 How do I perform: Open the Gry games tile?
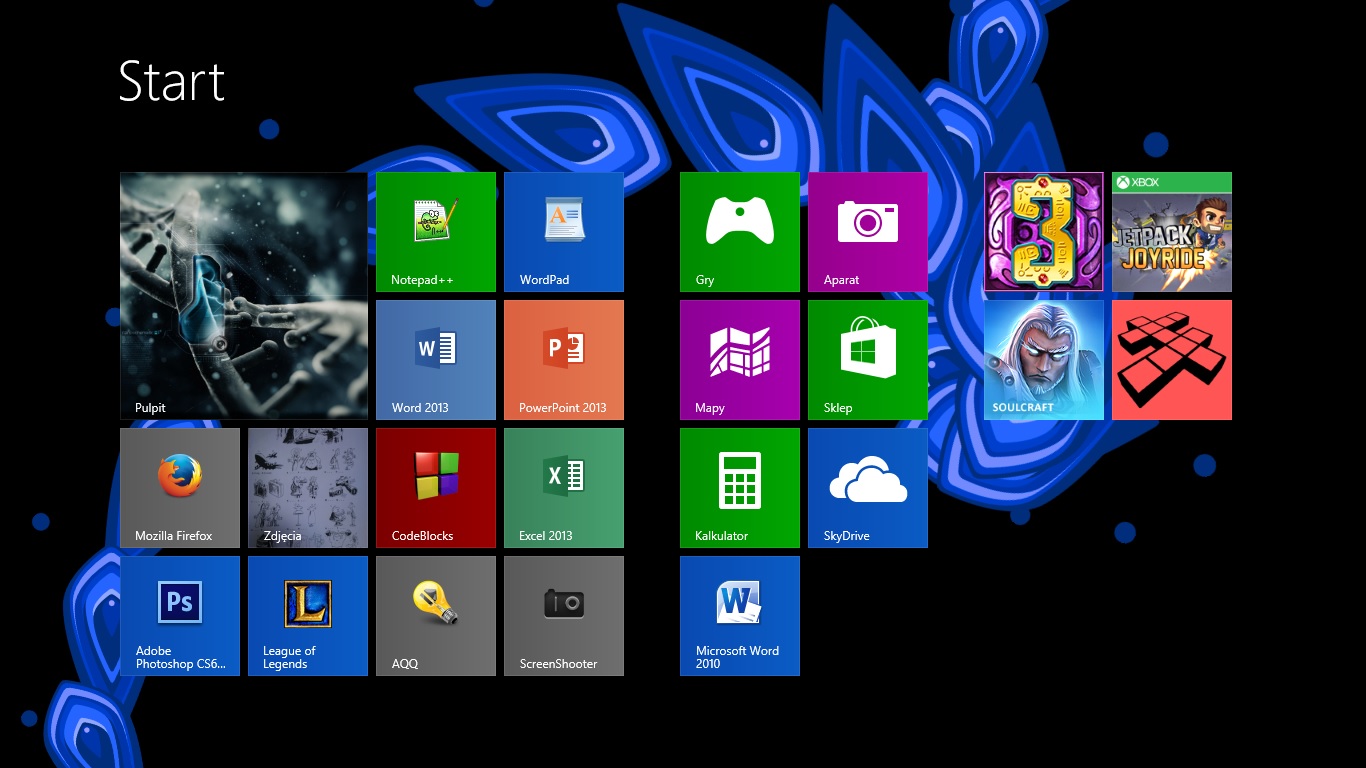740,232
